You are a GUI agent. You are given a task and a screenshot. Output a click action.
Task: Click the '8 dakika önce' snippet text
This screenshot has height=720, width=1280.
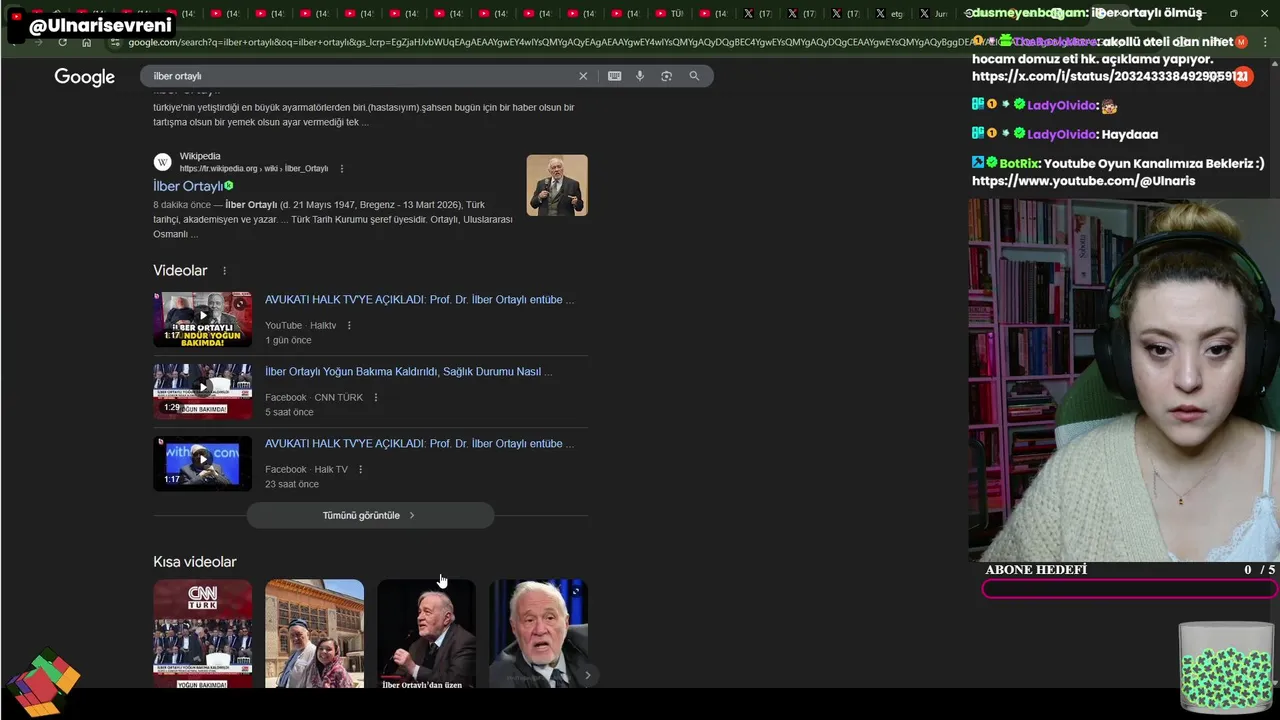[182, 205]
